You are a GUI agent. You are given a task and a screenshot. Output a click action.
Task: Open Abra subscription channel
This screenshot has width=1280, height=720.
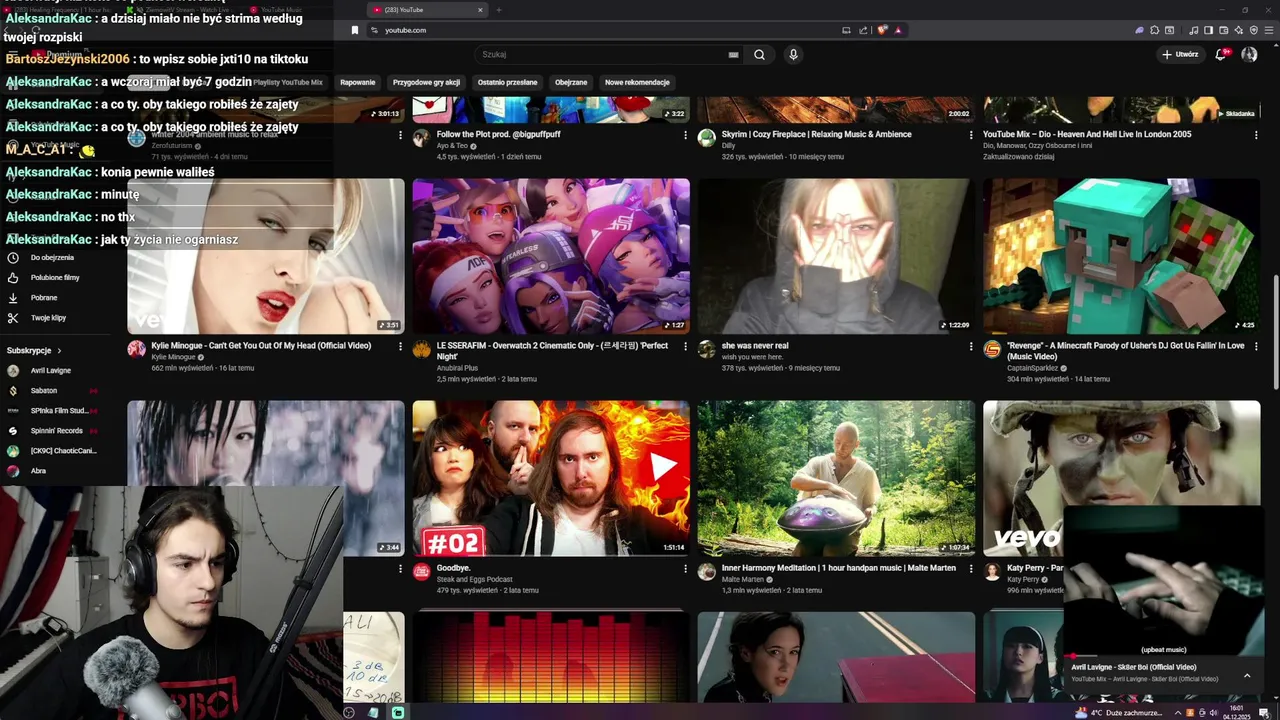pyautogui.click(x=38, y=470)
